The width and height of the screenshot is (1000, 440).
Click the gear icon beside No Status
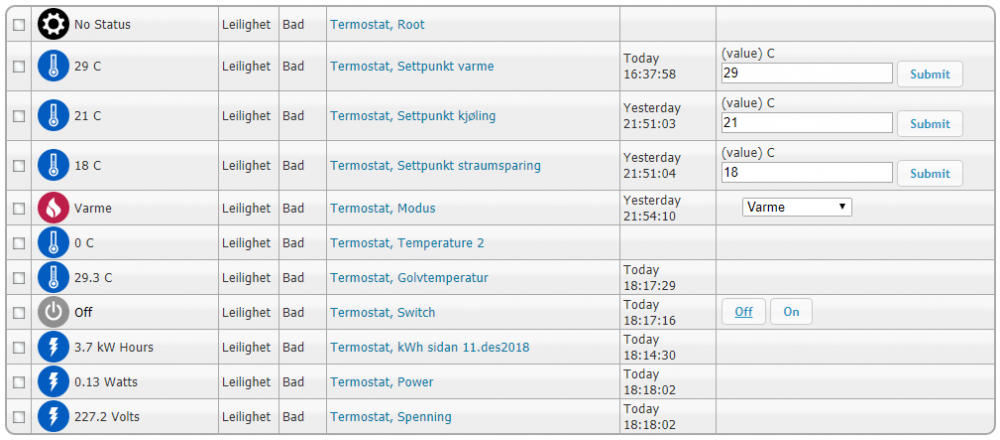pos(54,24)
